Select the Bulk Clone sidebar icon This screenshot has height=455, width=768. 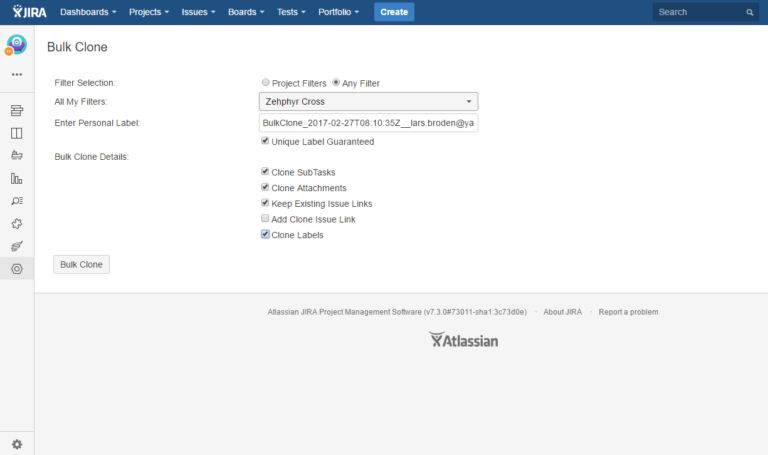pos(17,269)
